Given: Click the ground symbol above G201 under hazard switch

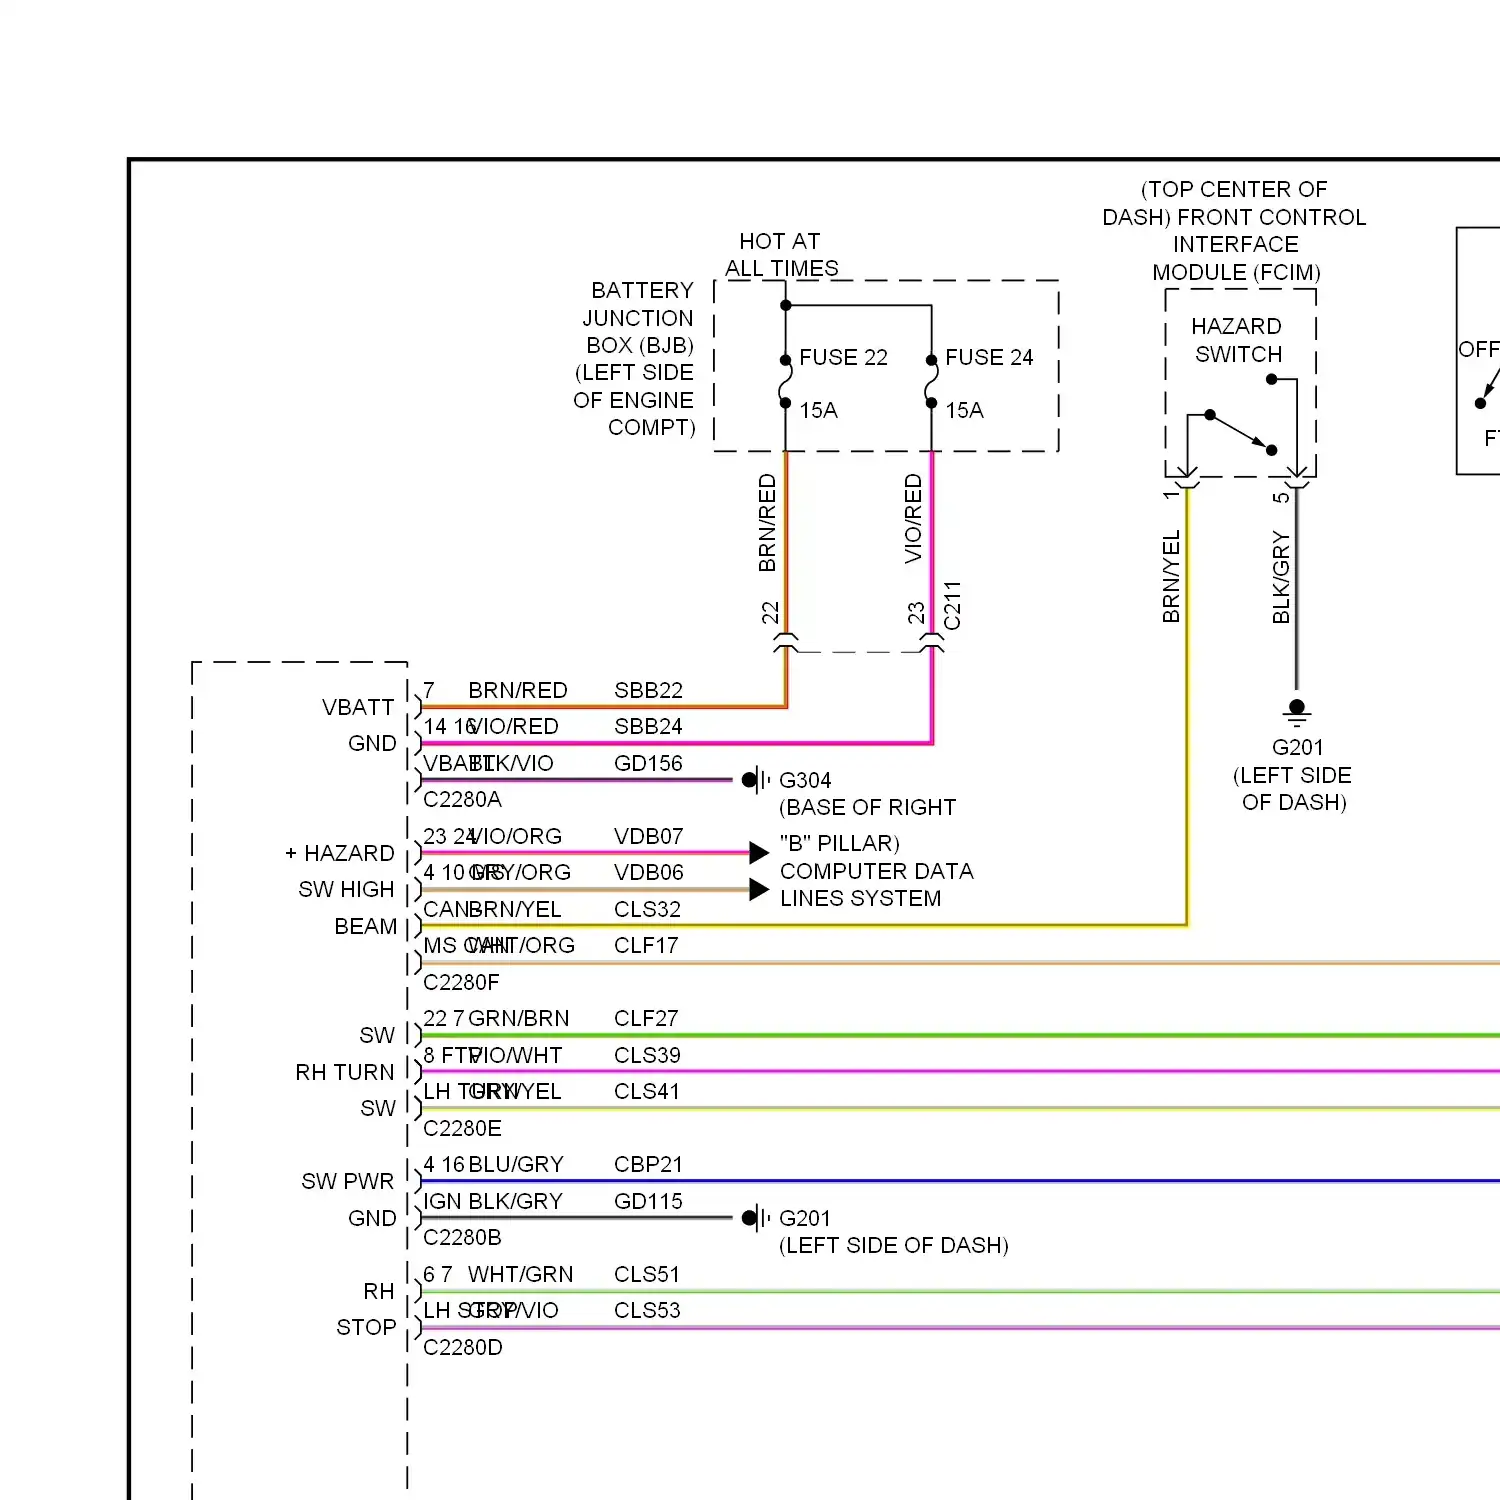Looking at the screenshot, I should (x=1297, y=712).
